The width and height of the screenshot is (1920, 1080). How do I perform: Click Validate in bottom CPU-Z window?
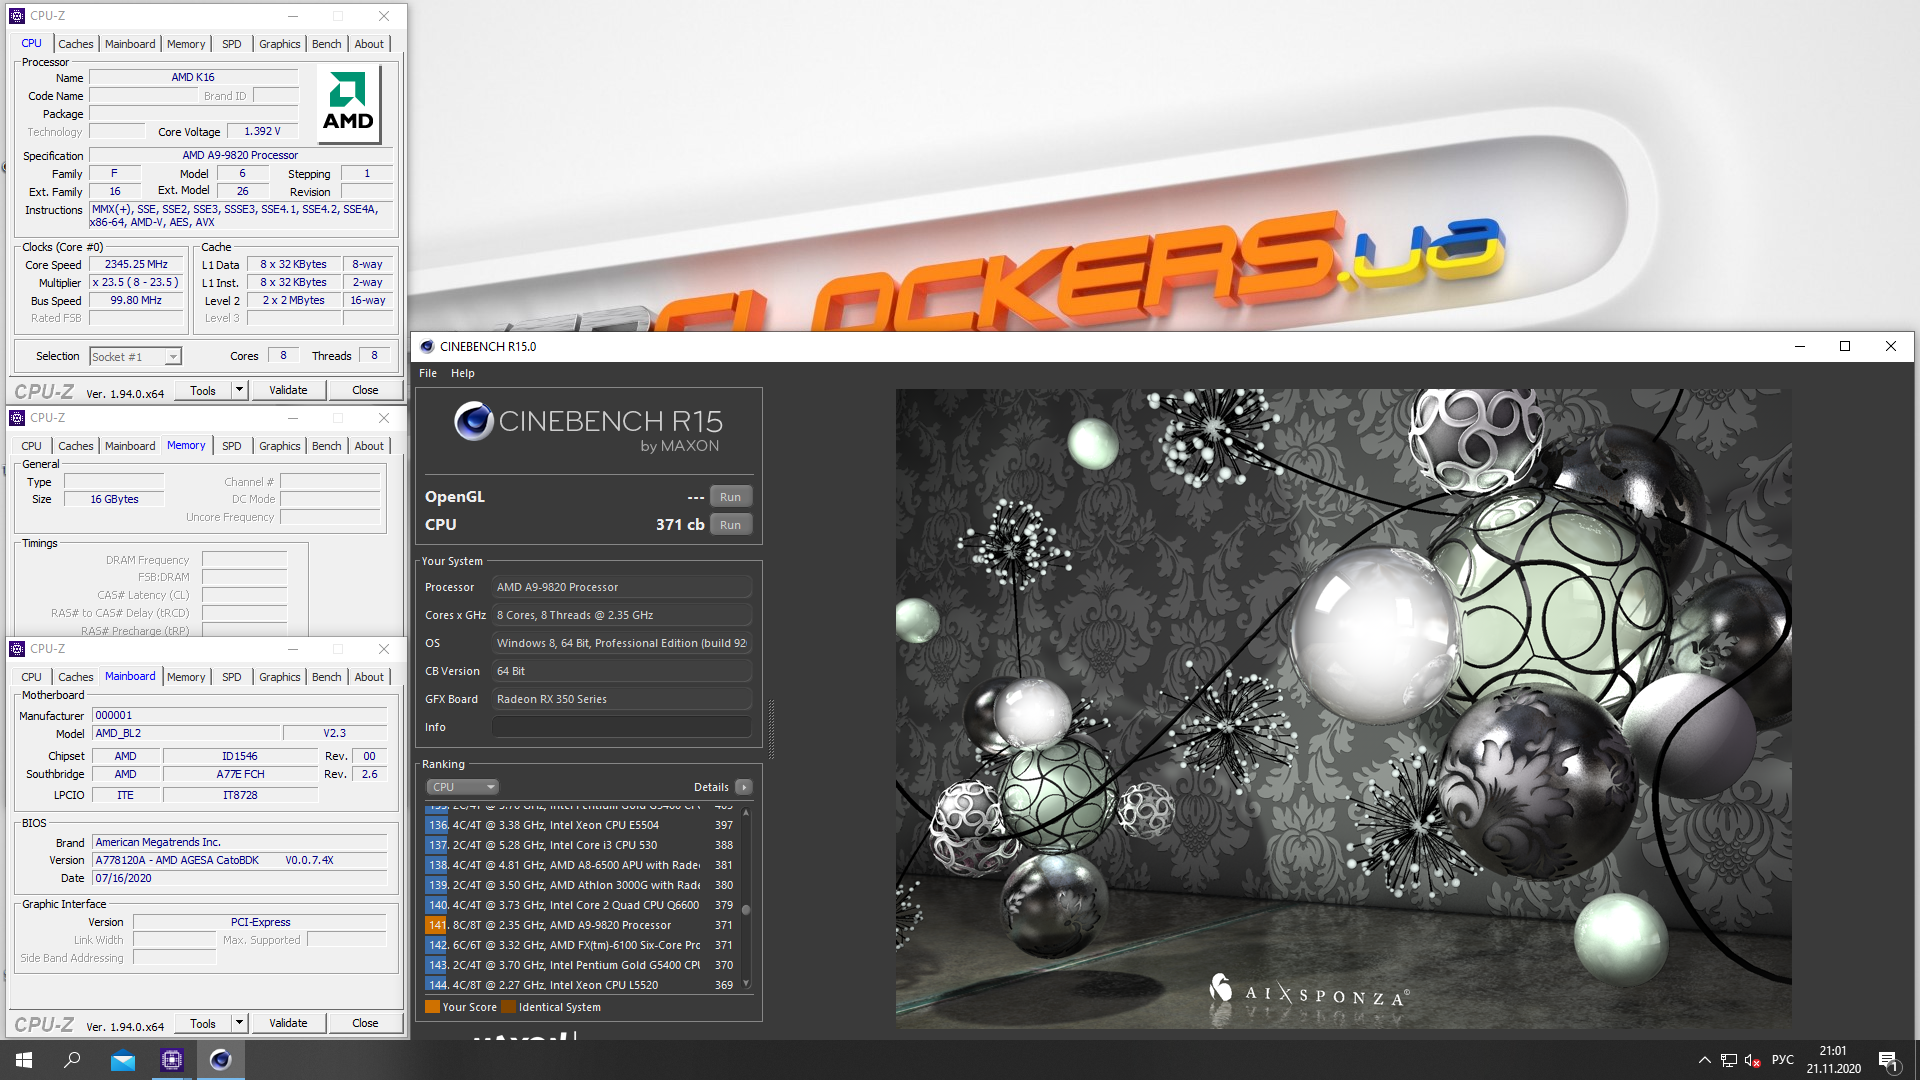(x=288, y=1023)
